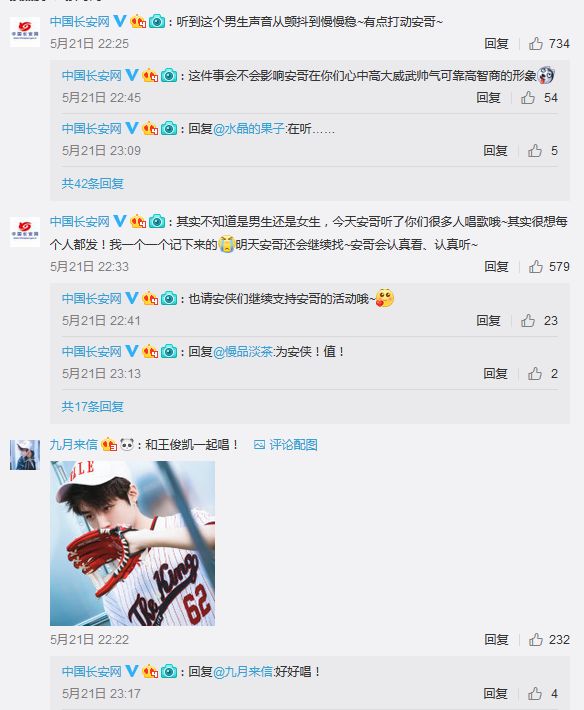Click the thumbs-up on the 23:13 reply
The width and height of the screenshot is (584, 710).
pos(535,374)
